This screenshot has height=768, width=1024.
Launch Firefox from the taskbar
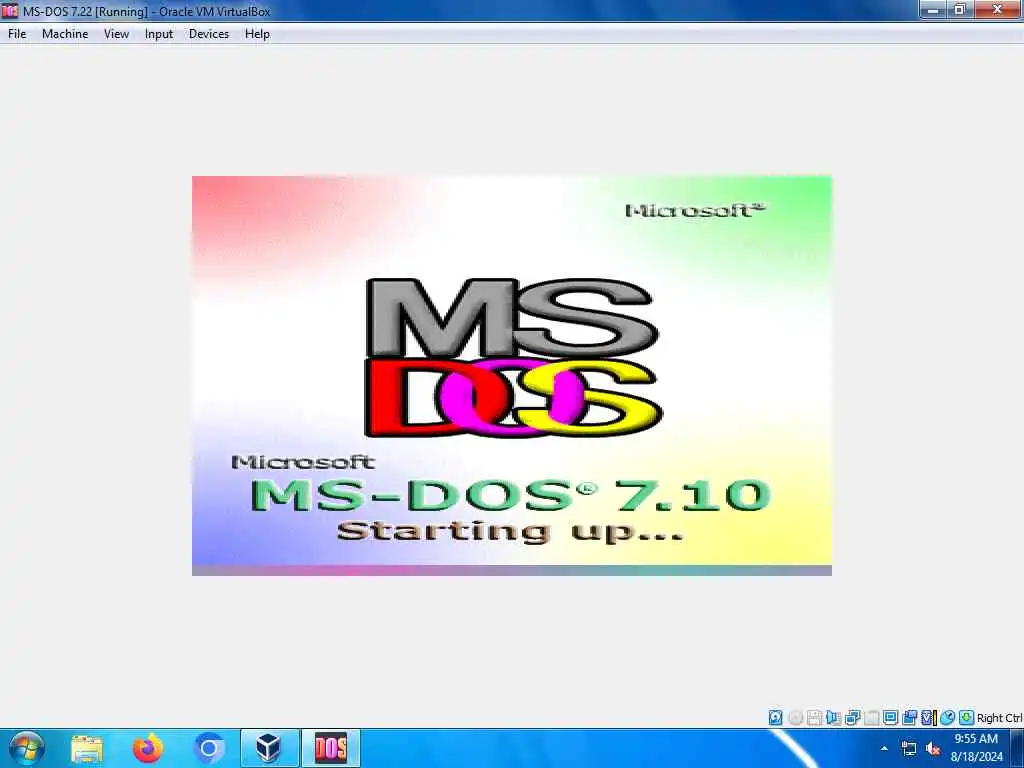point(148,748)
